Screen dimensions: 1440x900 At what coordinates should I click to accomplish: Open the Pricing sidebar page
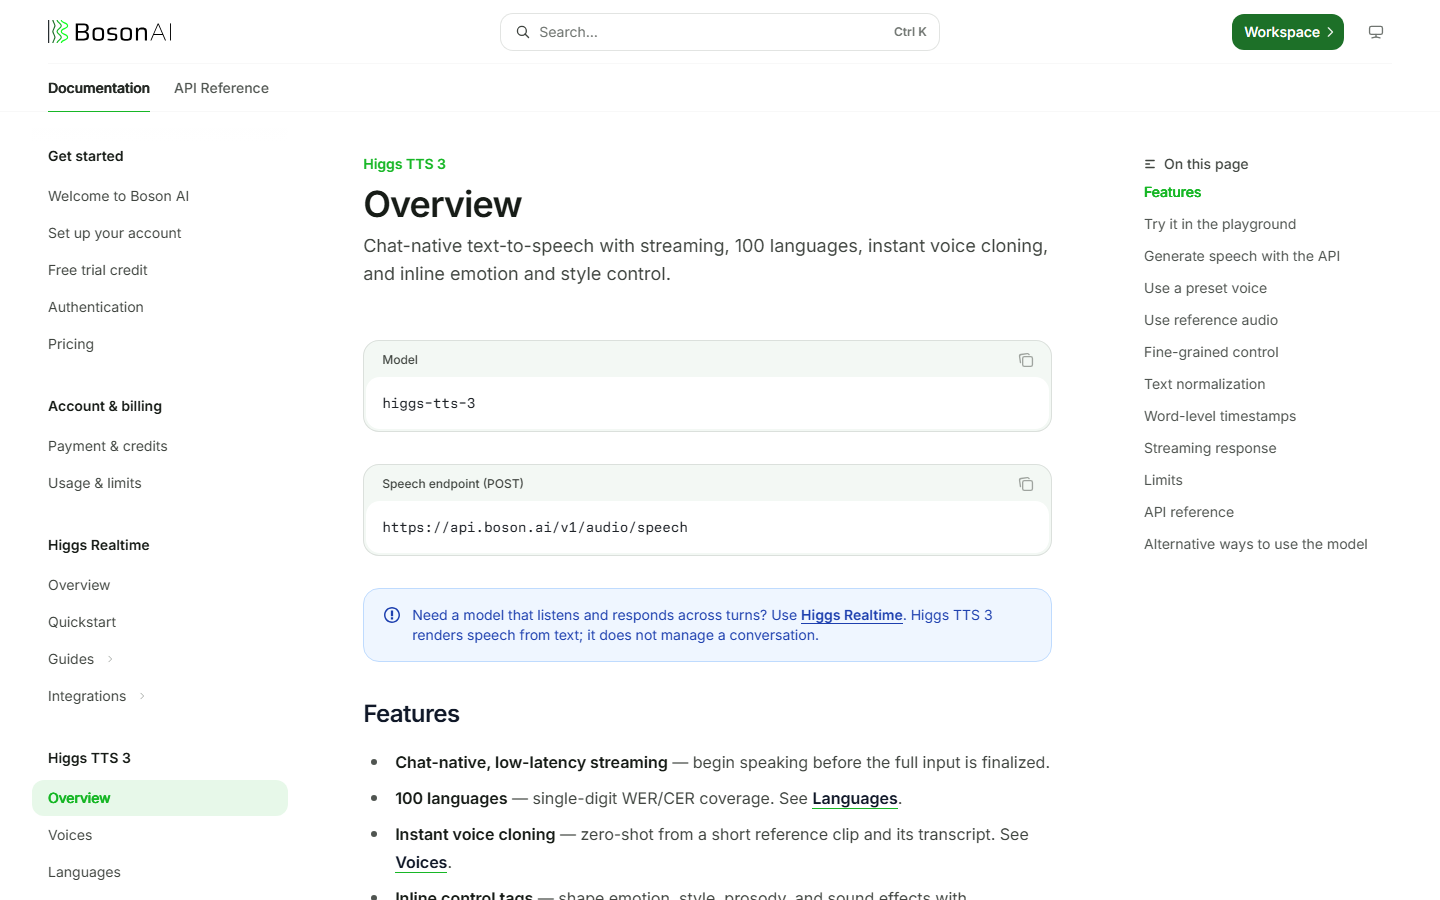71,344
